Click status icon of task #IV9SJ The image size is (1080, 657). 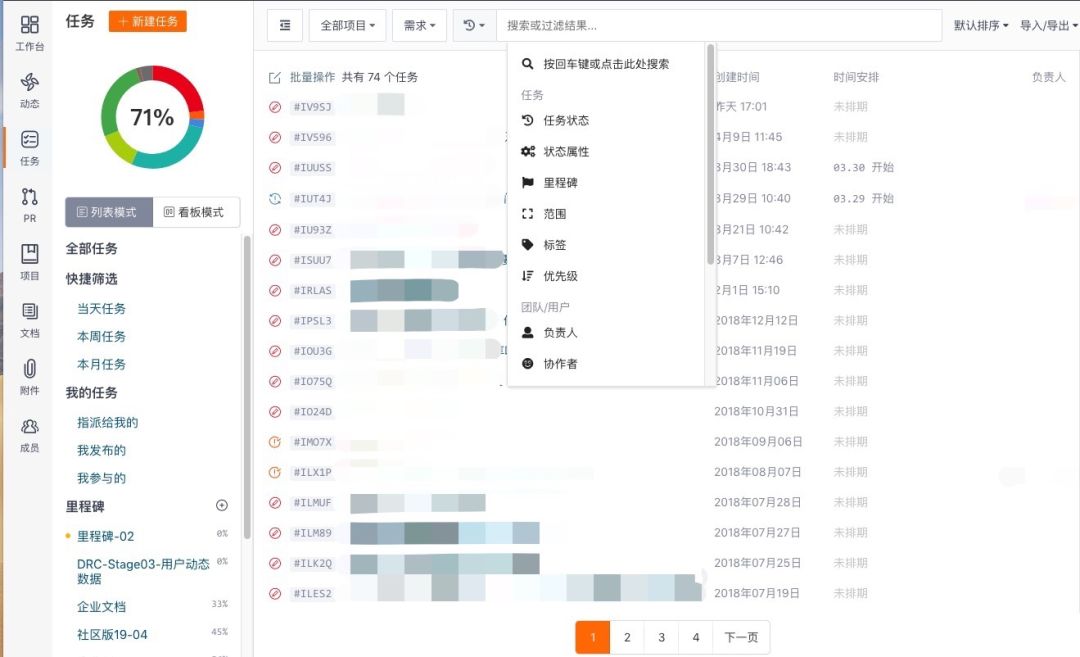(x=275, y=107)
